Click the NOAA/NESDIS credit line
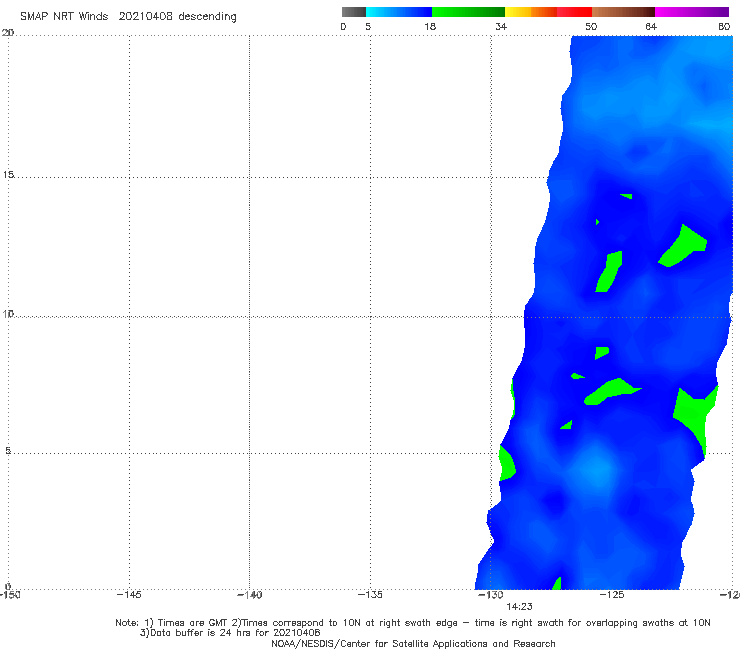The image size is (740, 650). coord(413,644)
